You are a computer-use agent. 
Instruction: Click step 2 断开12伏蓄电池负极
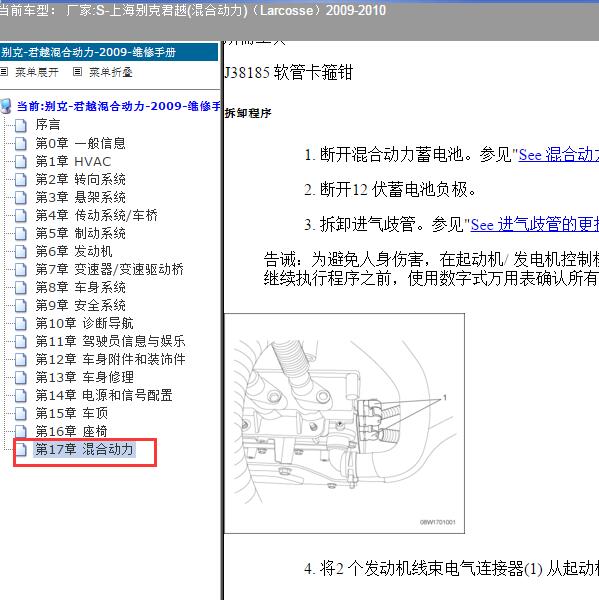(x=390, y=189)
